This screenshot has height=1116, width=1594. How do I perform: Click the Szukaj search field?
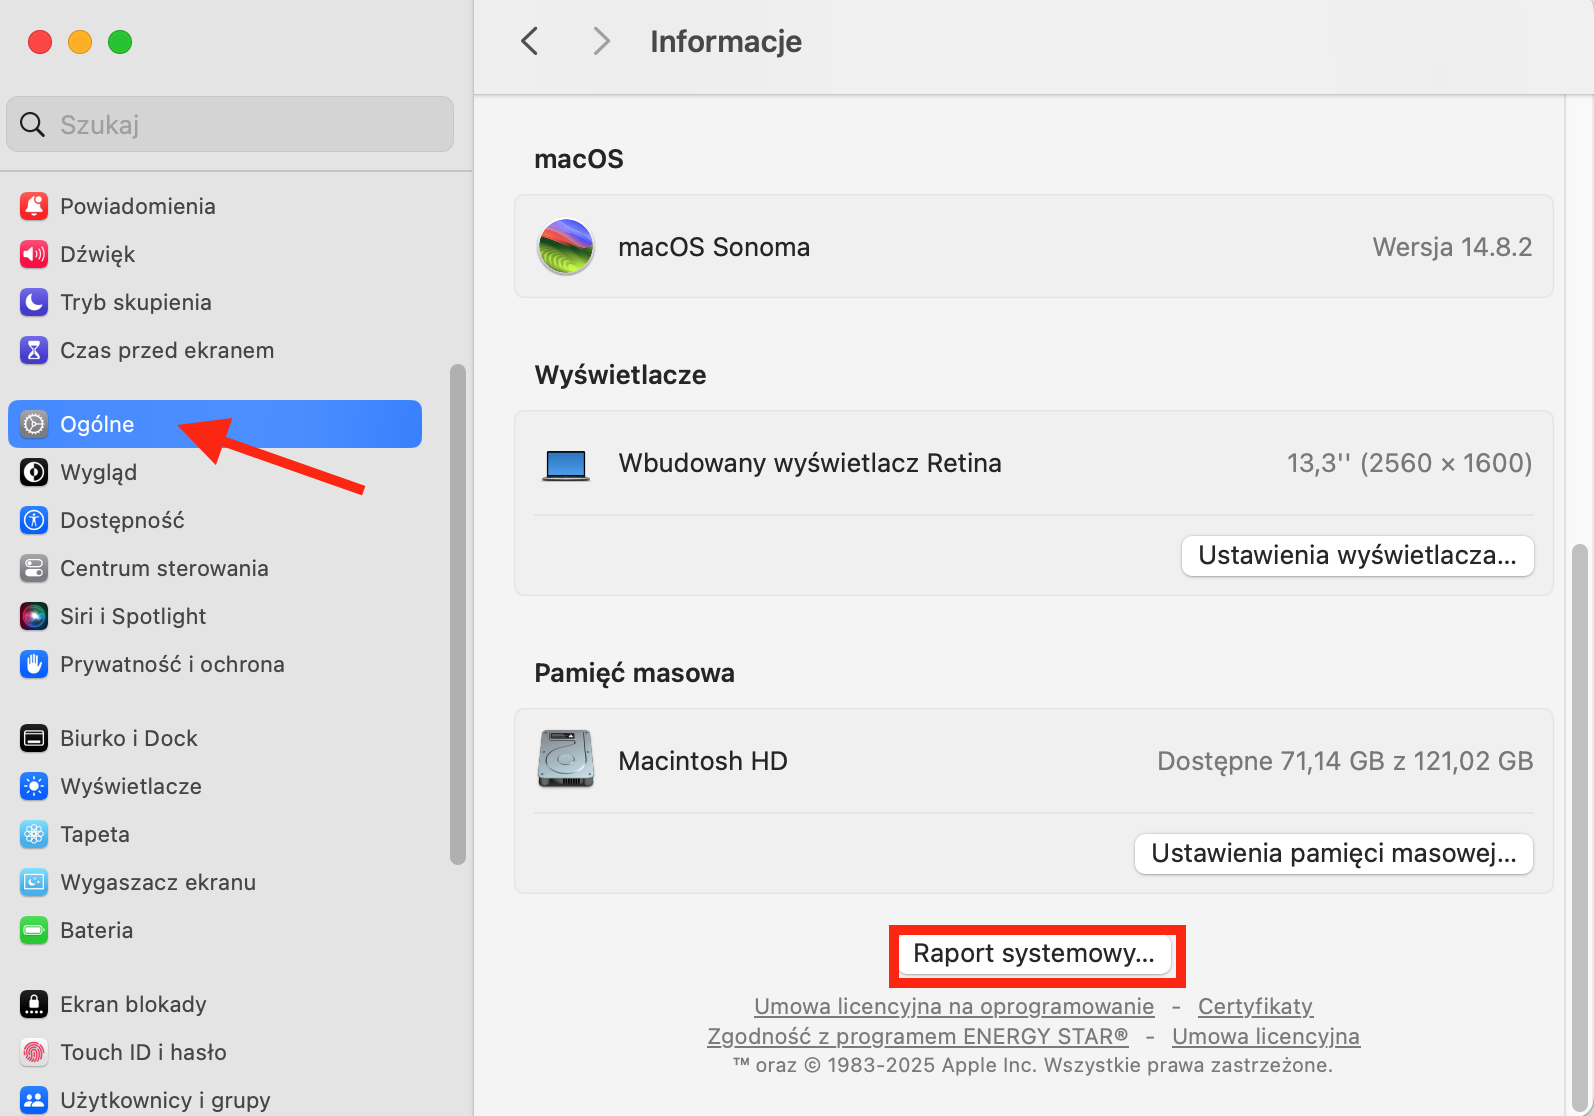(230, 124)
